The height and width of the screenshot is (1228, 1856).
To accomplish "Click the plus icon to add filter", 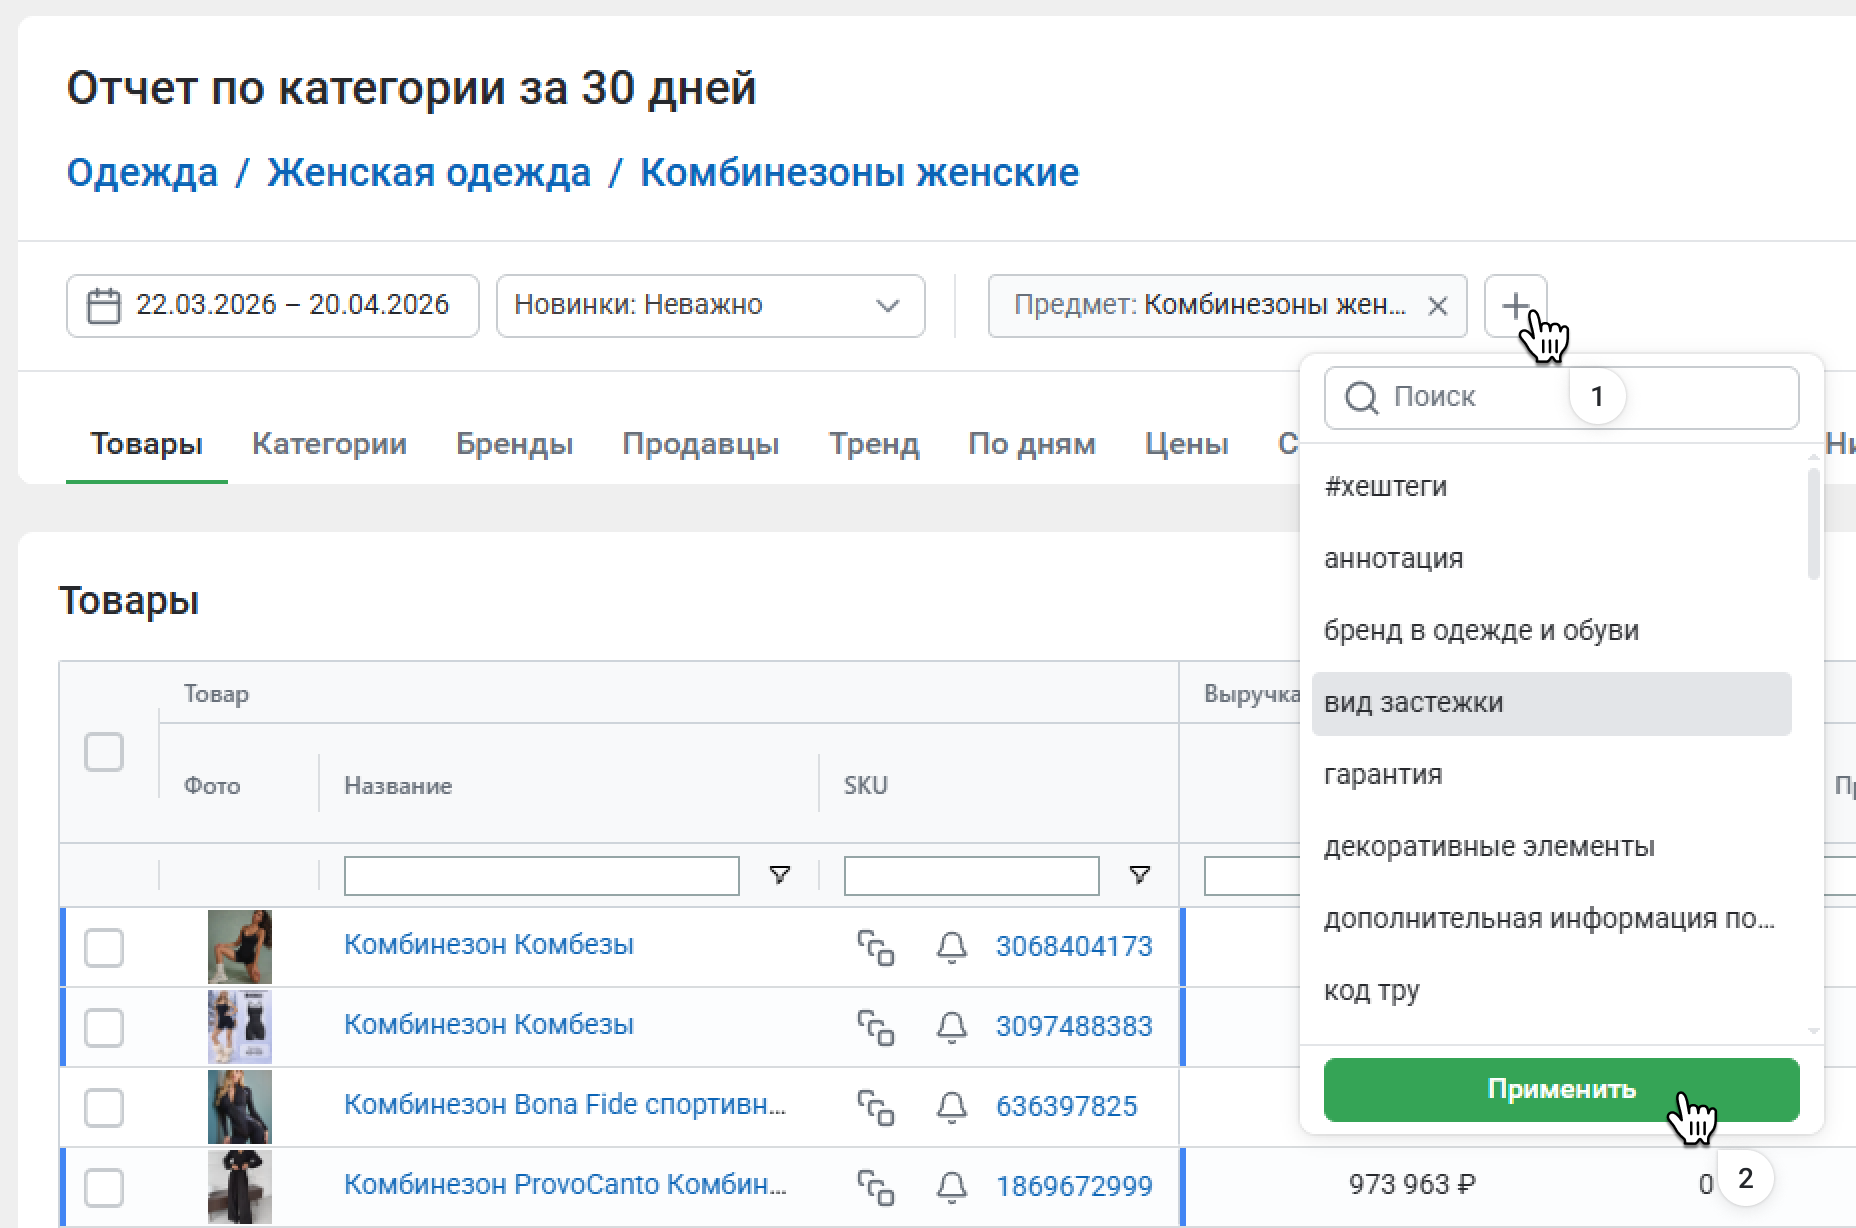I will point(1515,305).
